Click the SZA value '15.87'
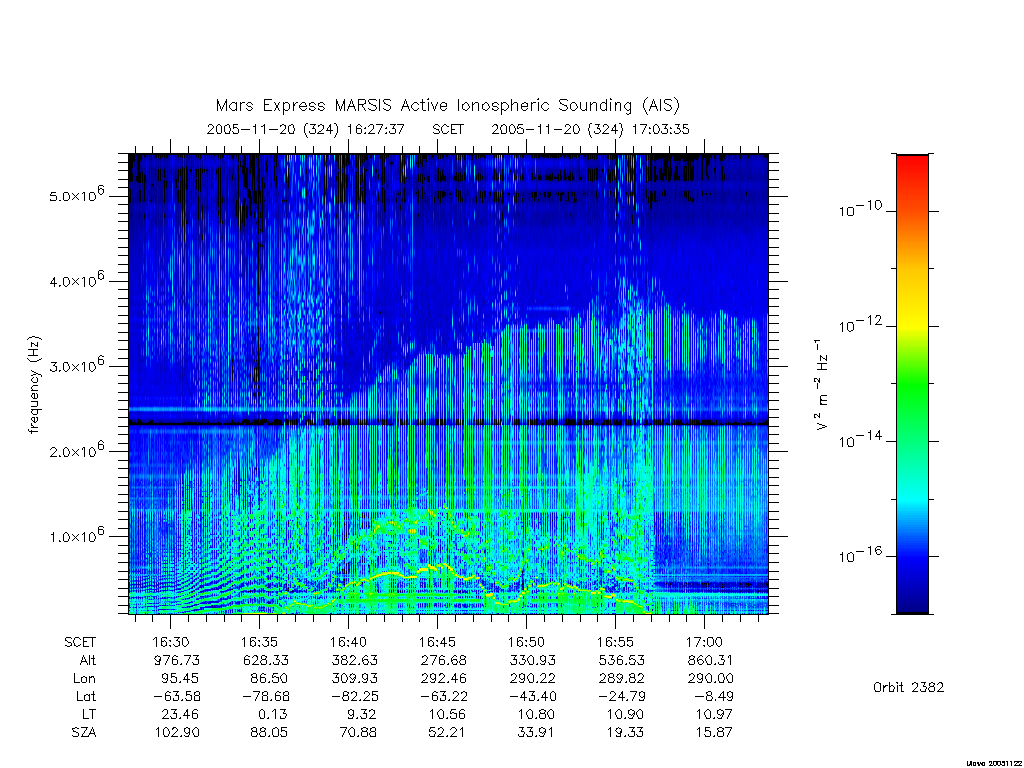Image resolution: width=1024 pixels, height=768 pixels. 714,733
